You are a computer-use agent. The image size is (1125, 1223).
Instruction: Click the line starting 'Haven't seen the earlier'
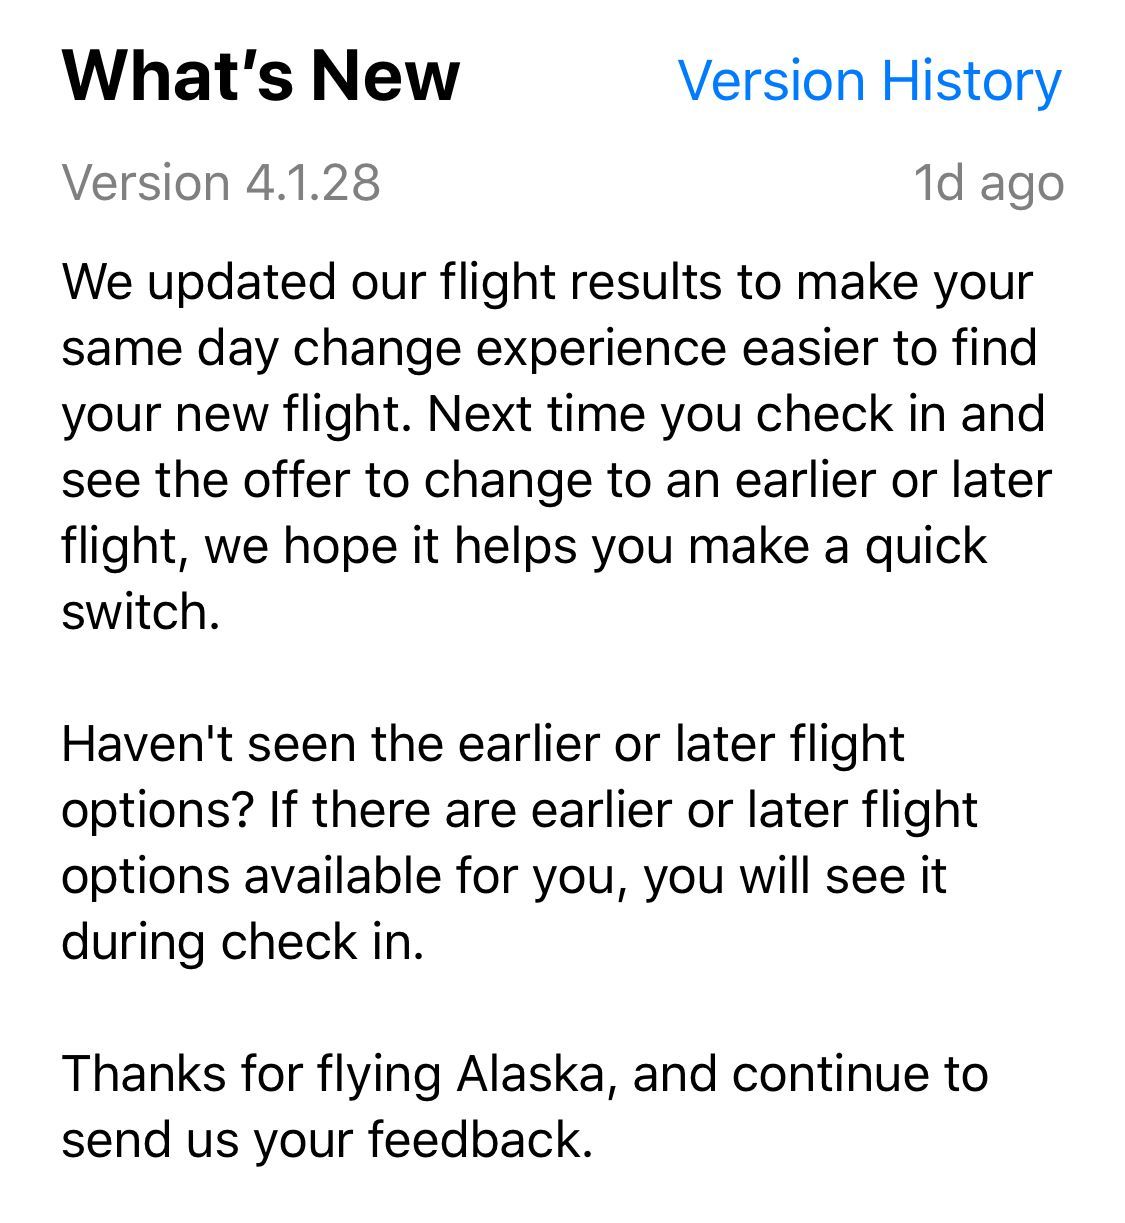[483, 744]
